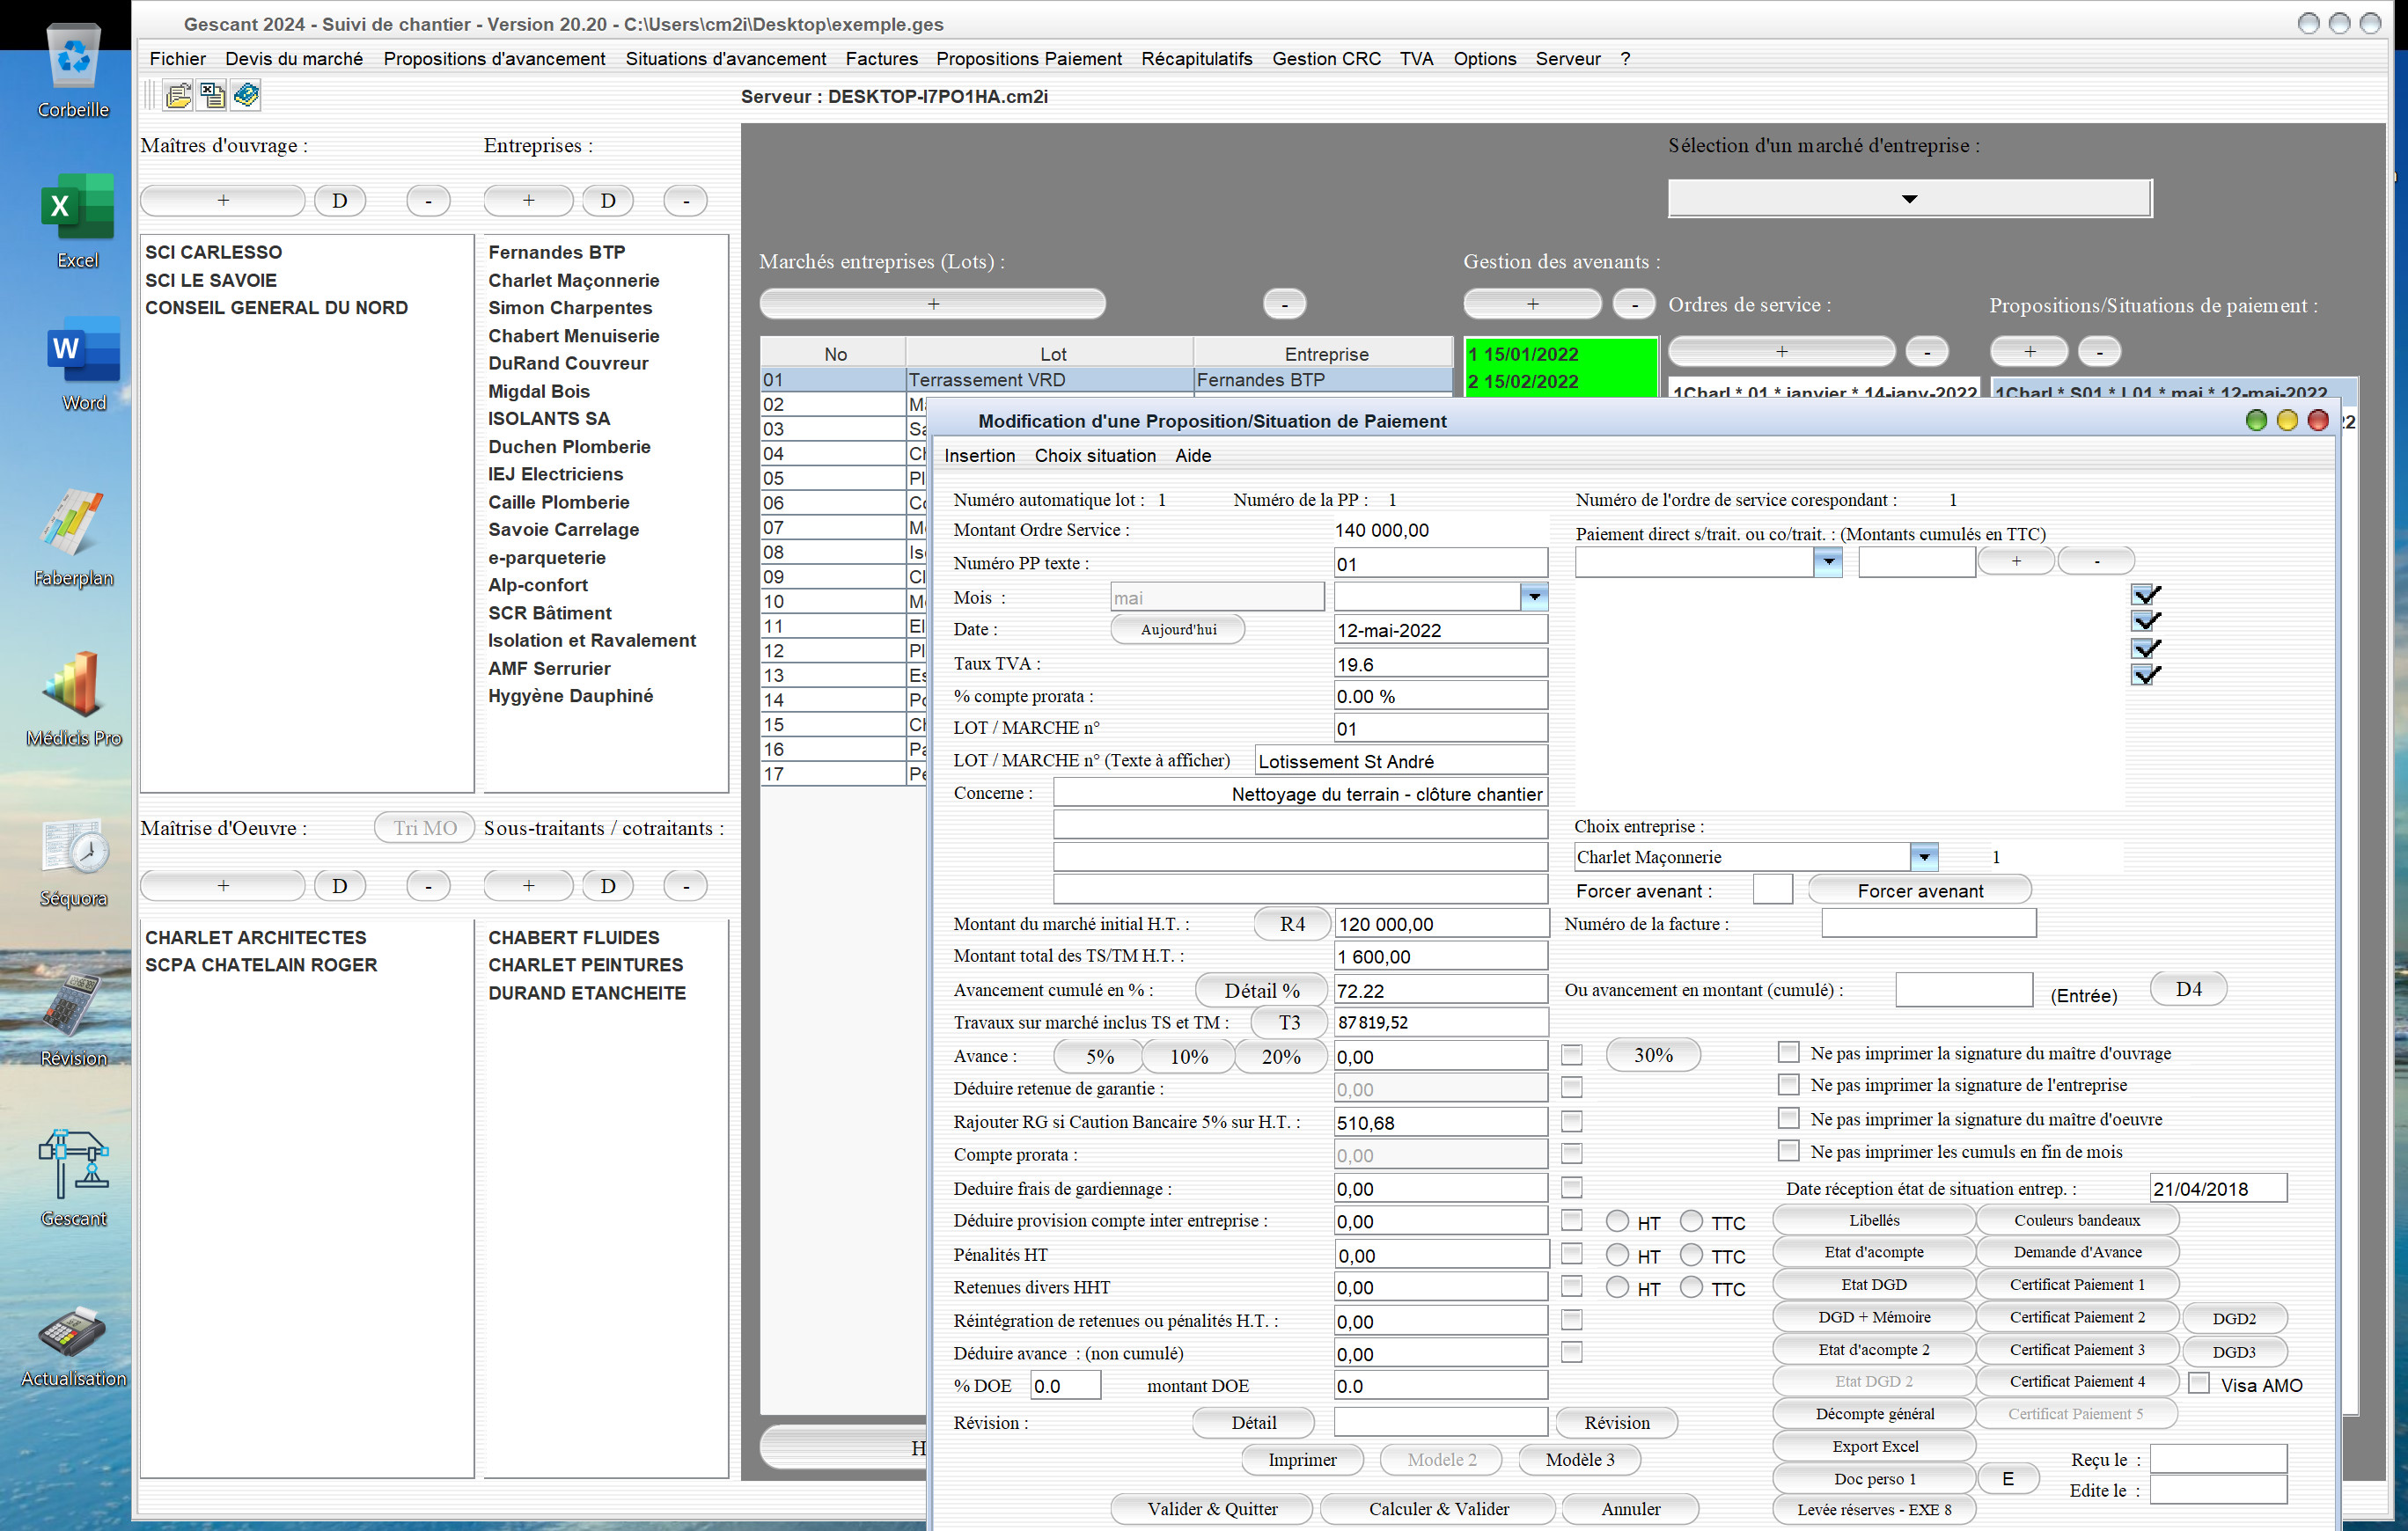Click the Couleurs bandeaux button
This screenshot has height=1531, width=2408.
(2077, 1220)
